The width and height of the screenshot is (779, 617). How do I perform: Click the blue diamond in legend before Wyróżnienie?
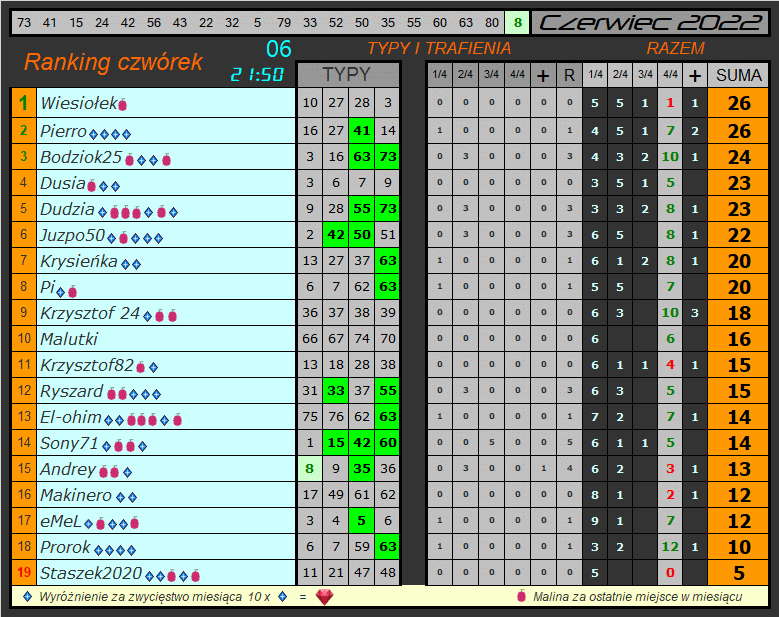point(28,596)
